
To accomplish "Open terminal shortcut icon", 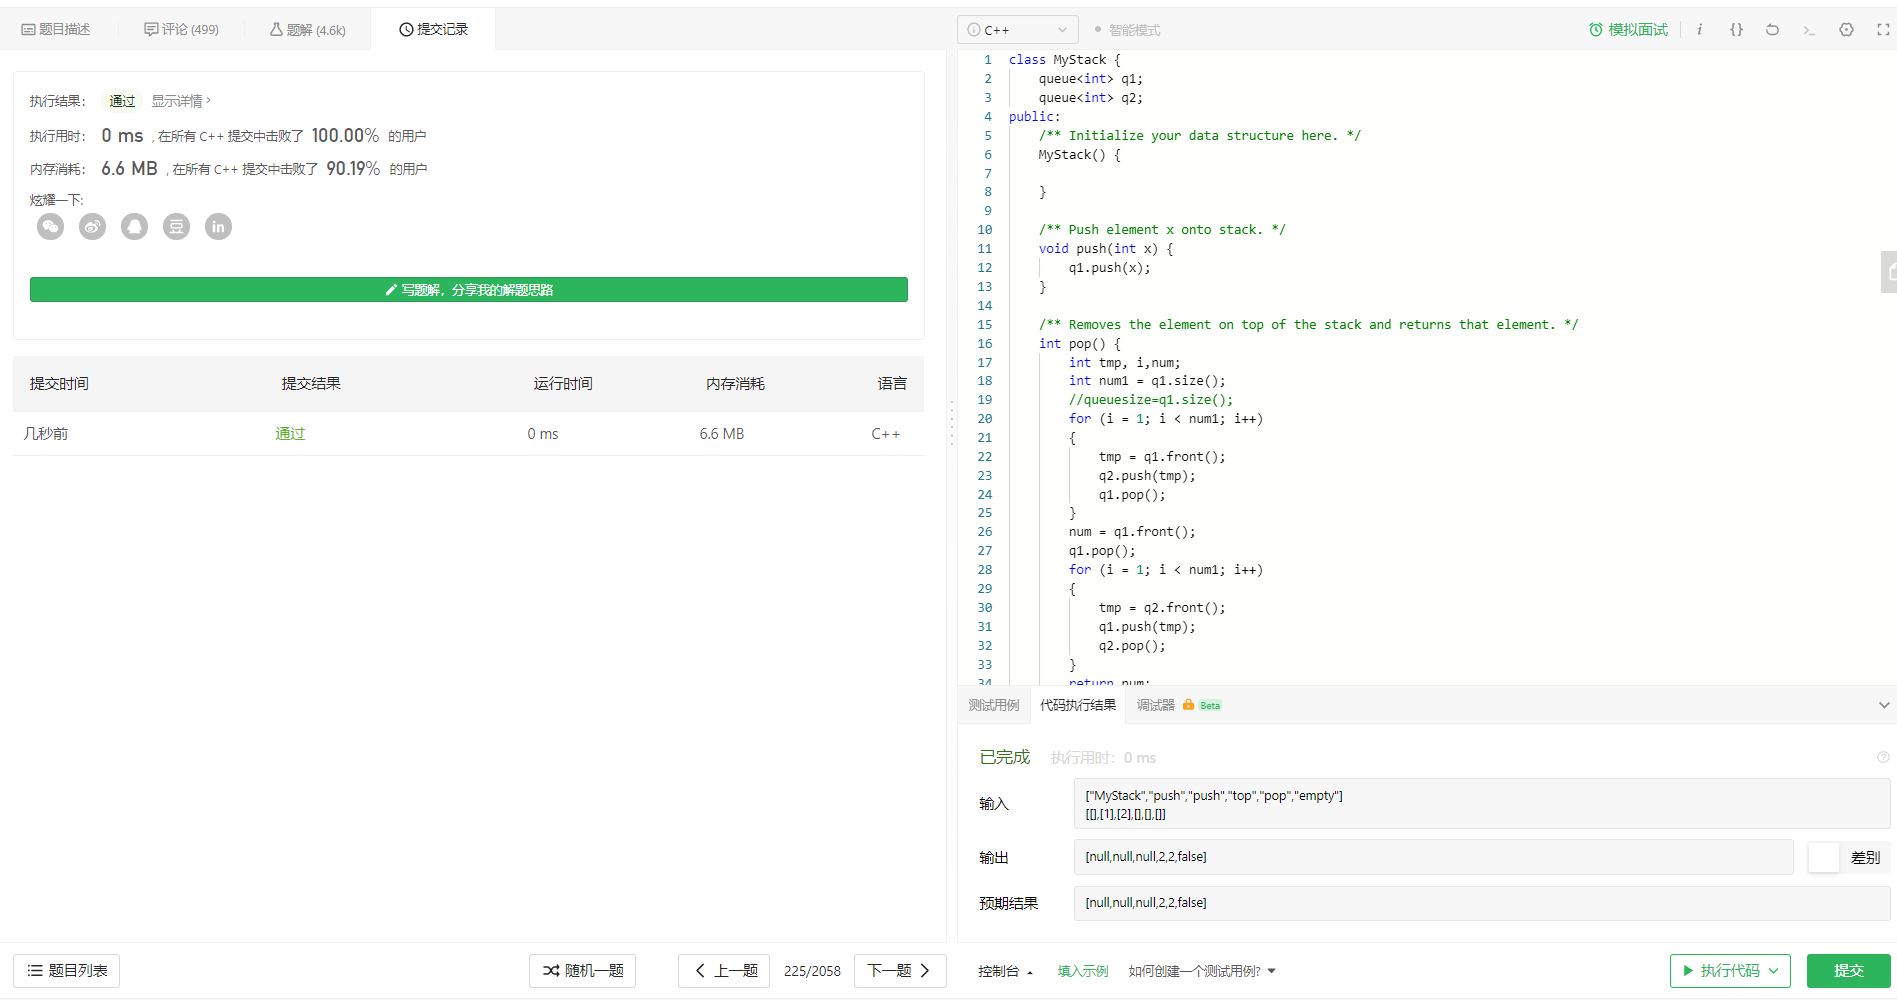I will click(x=1809, y=30).
